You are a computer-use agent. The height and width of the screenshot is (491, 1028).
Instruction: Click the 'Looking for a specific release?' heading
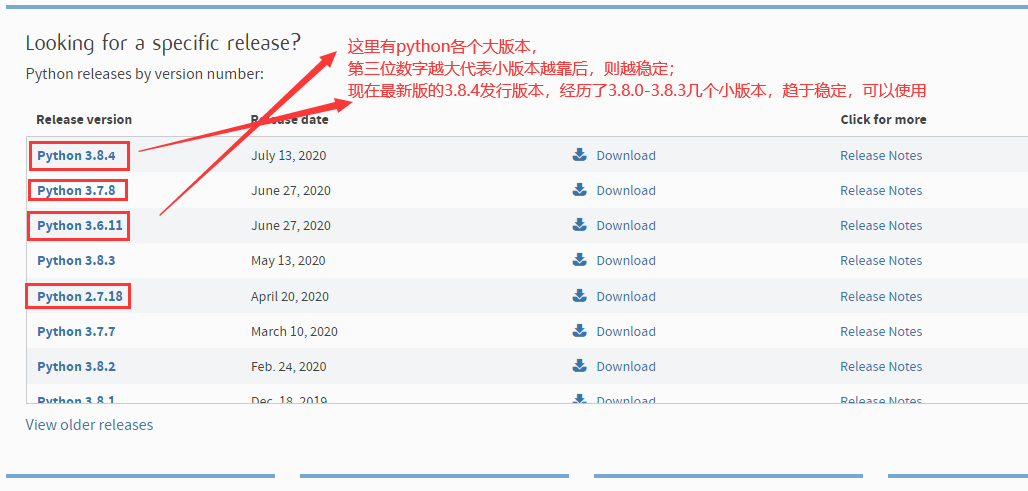163,43
